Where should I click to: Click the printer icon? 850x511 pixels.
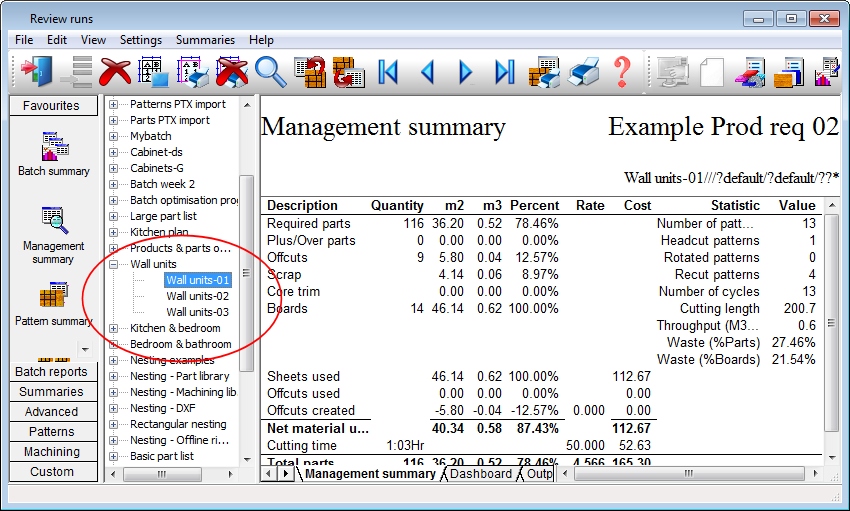click(x=582, y=72)
